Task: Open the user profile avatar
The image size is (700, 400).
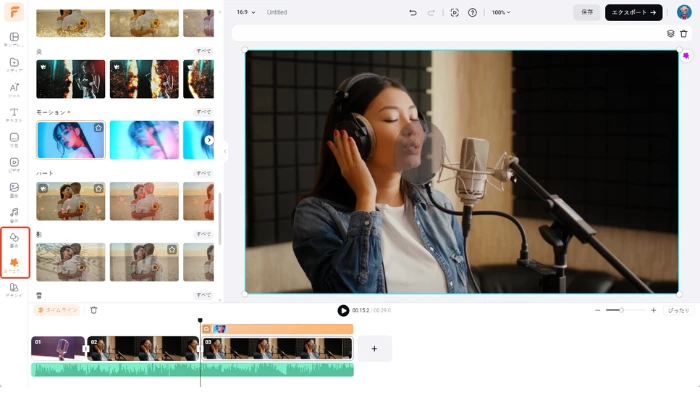Action: [x=684, y=12]
